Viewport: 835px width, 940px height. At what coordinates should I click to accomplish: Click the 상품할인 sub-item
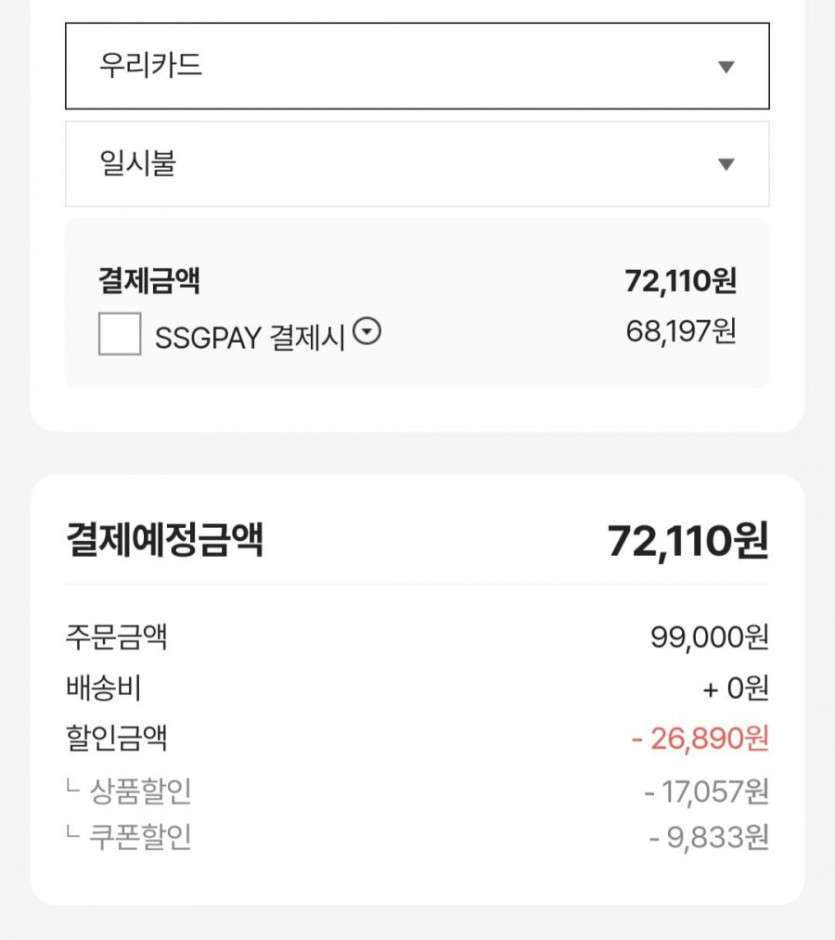[140, 791]
